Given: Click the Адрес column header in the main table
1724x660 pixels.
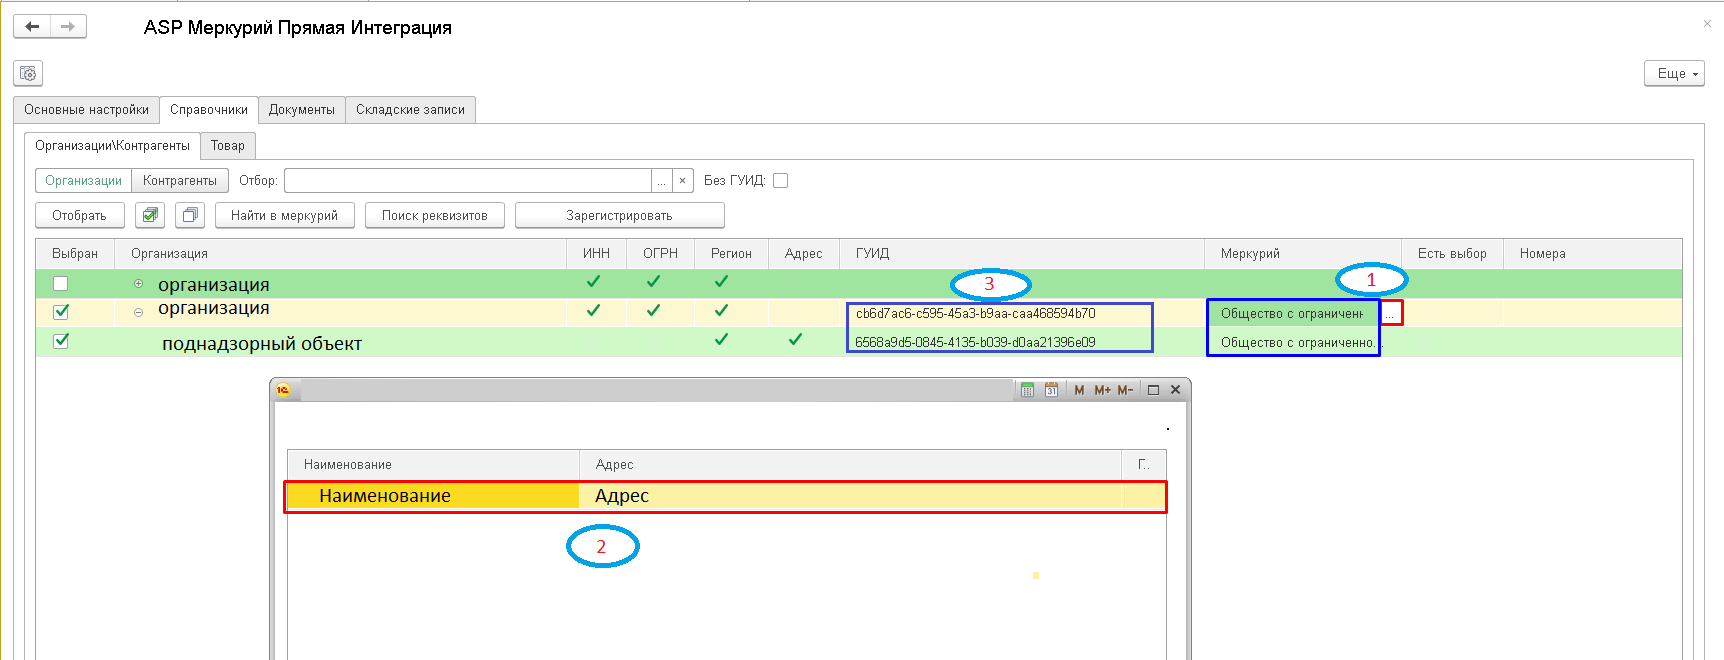Looking at the screenshot, I should [804, 254].
